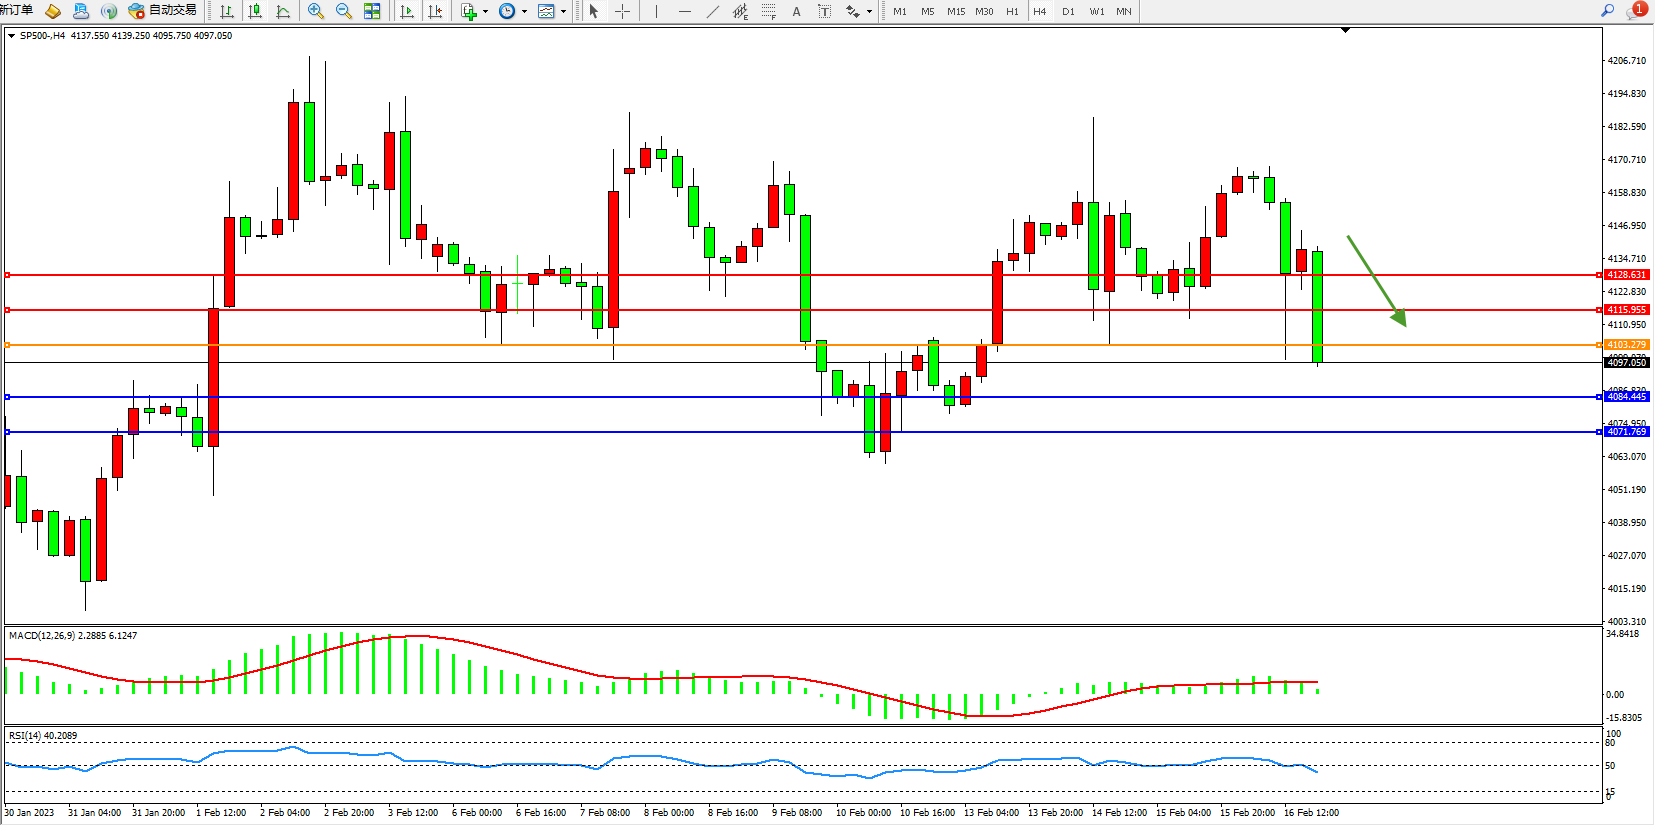Zoom out of the chart
Image resolution: width=1655 pixels, height=826 pixels.
[x=344, y=11]
